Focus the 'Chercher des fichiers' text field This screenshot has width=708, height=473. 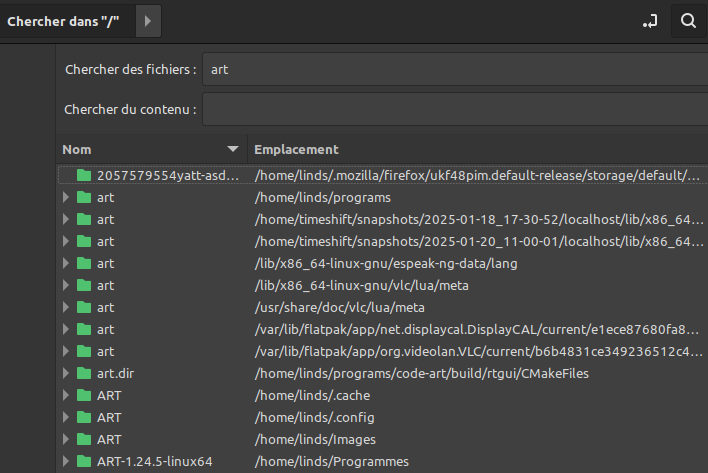pos(450,70)
